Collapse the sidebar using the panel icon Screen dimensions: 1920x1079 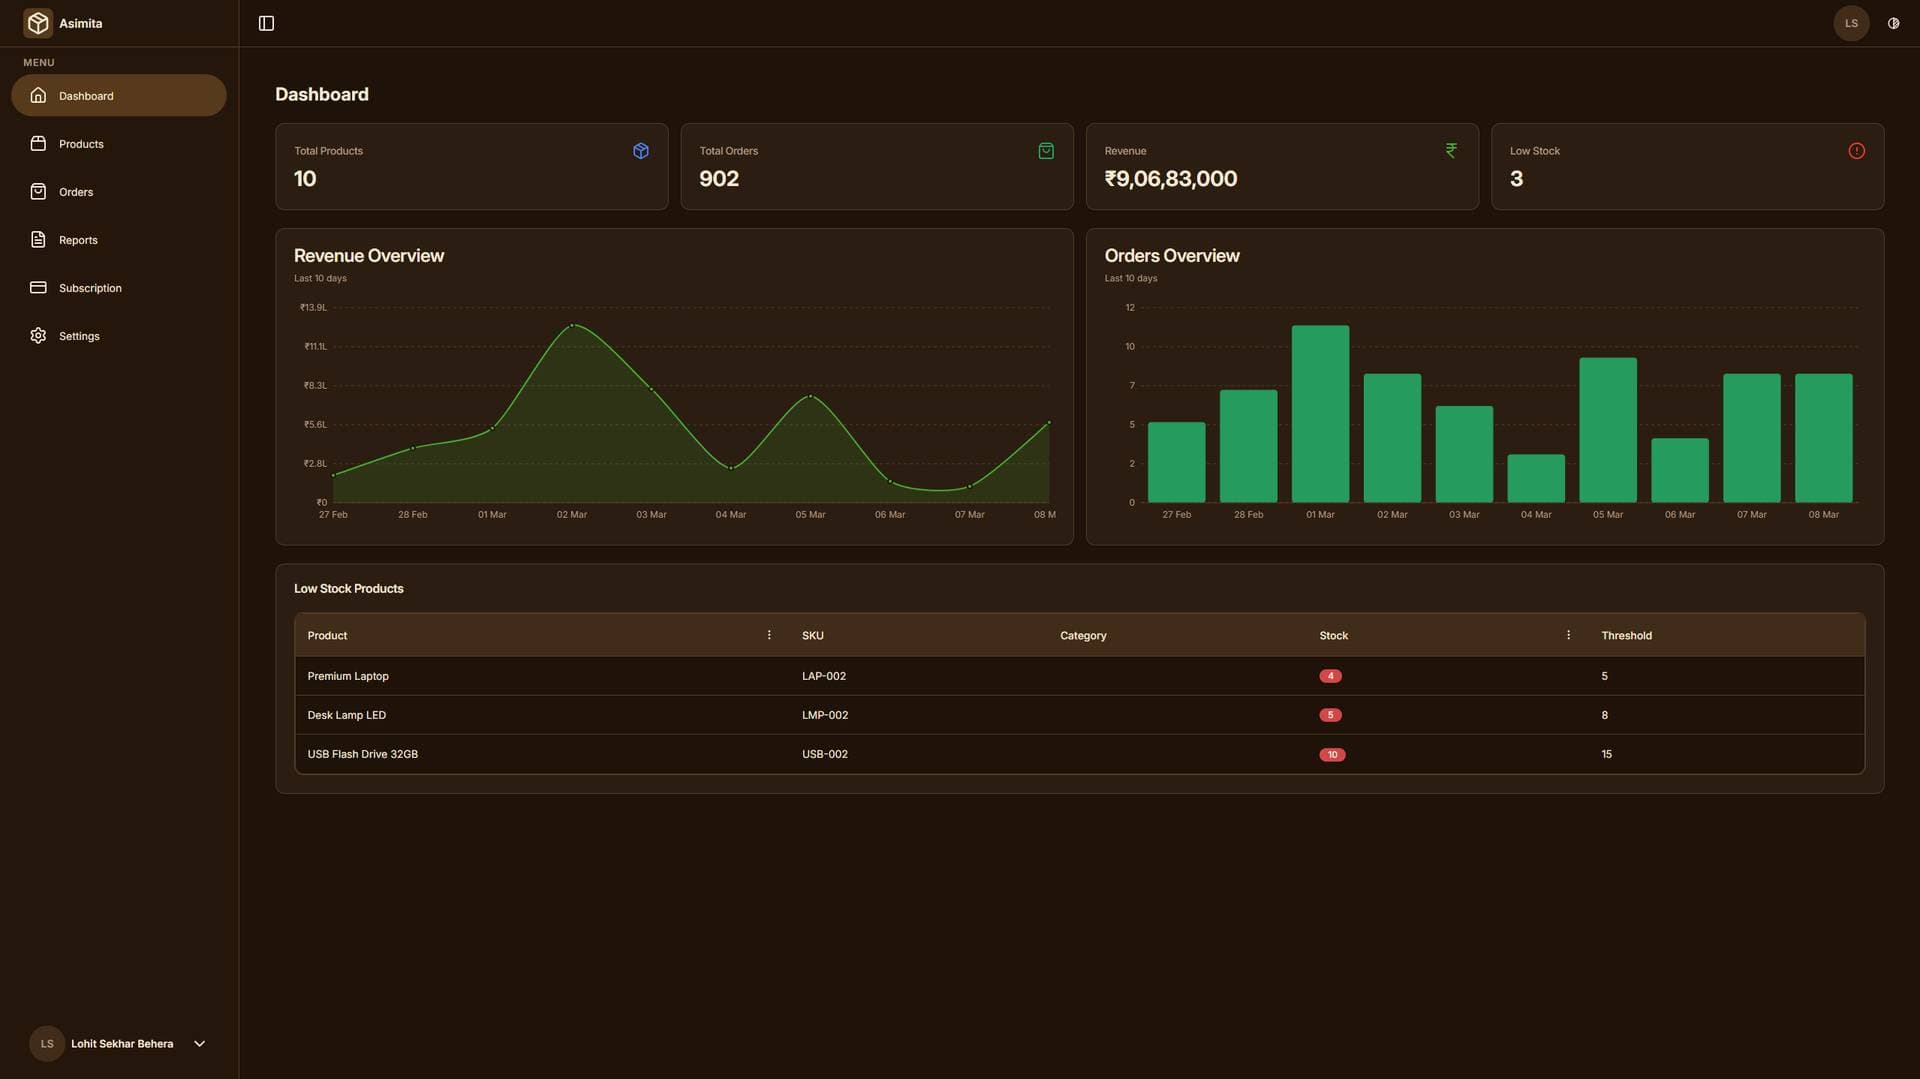266,22
